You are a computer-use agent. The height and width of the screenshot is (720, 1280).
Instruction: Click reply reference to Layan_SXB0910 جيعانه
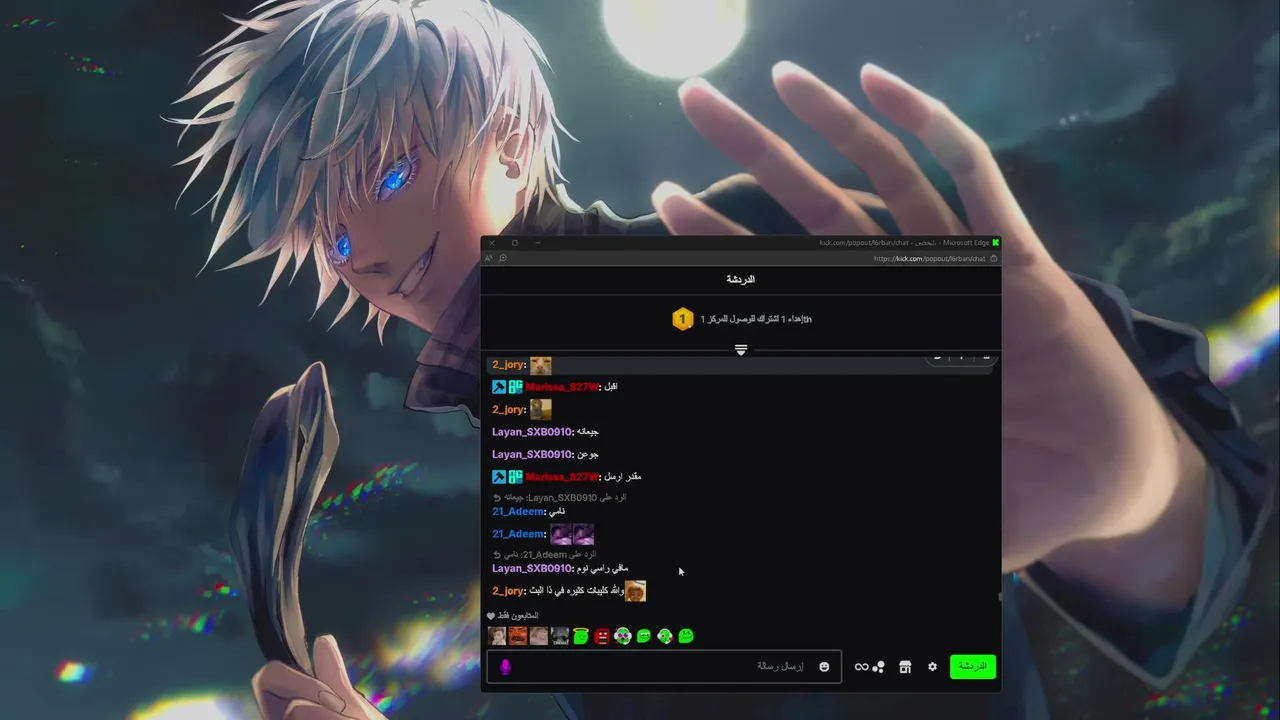(559, 498)
